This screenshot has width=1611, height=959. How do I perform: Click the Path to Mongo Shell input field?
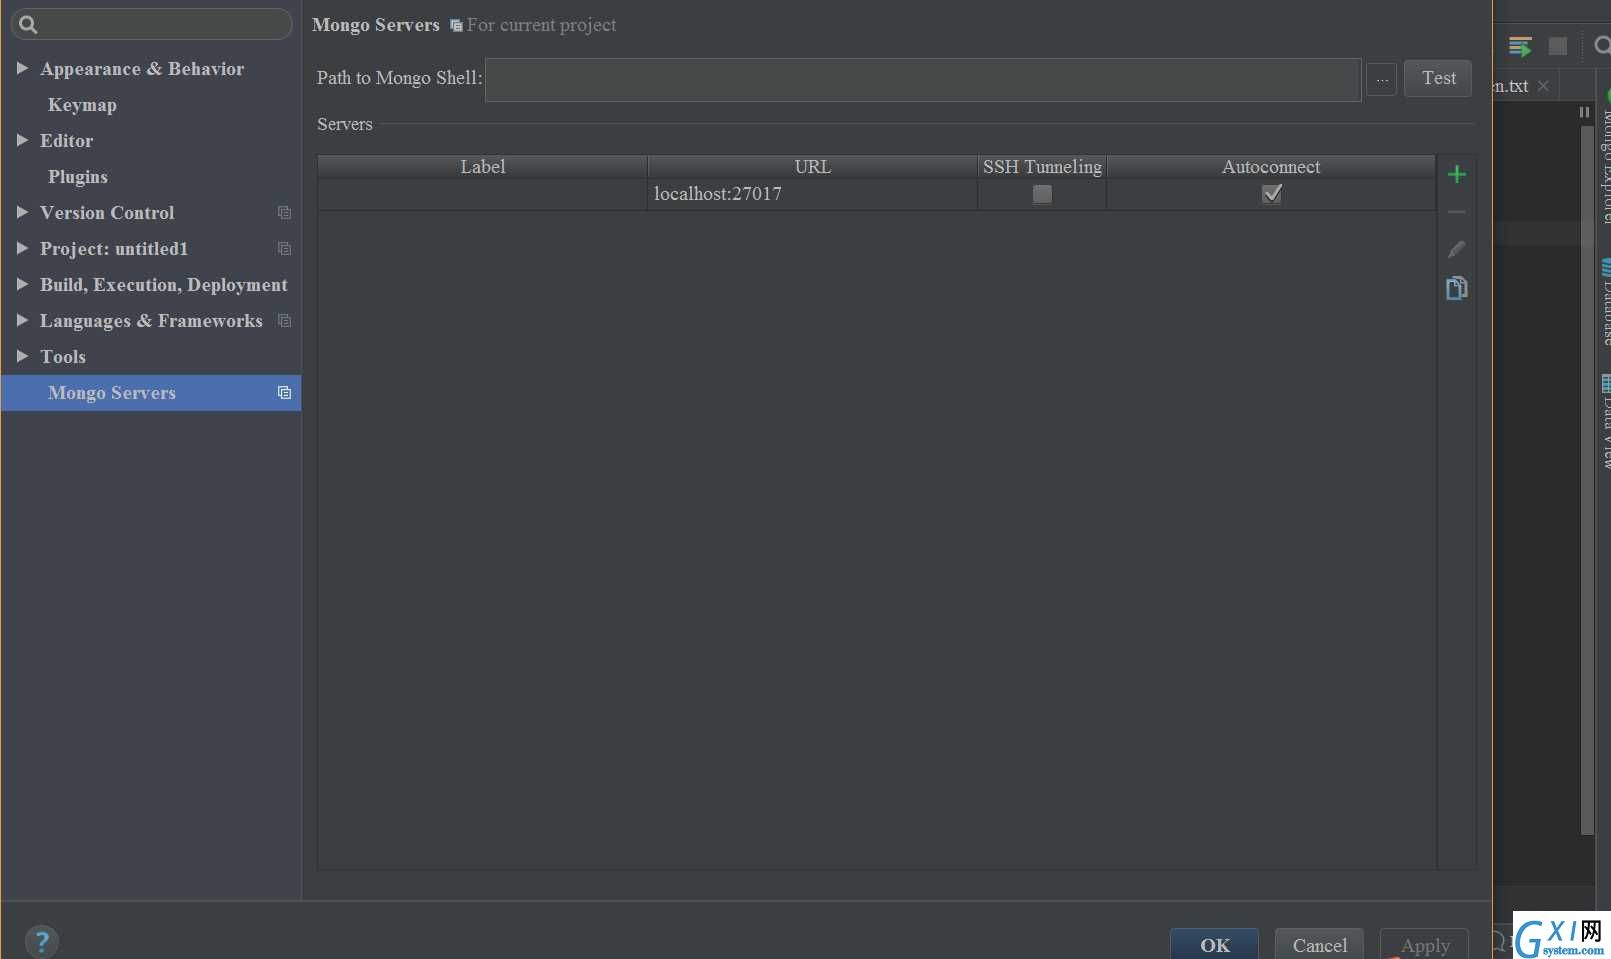[x=923, y=79]
